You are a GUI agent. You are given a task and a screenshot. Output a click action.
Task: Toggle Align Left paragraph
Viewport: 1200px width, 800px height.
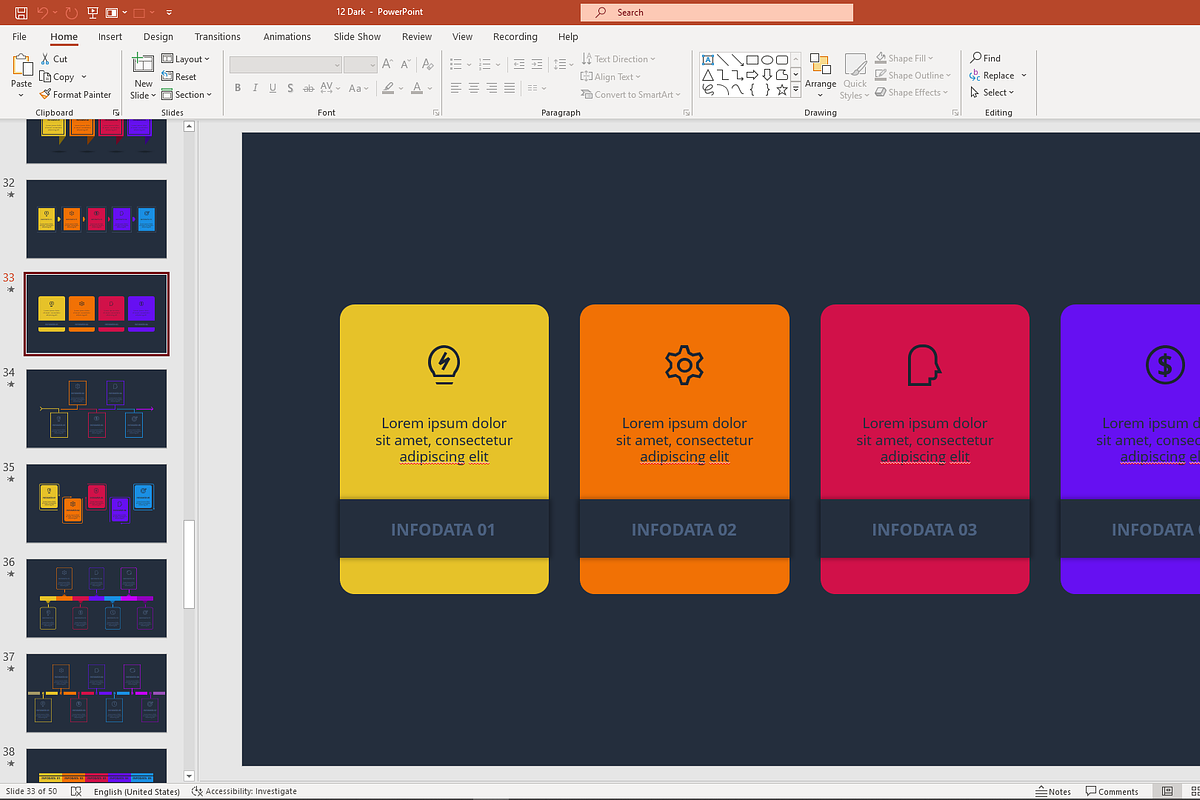[x=456, y=88]
